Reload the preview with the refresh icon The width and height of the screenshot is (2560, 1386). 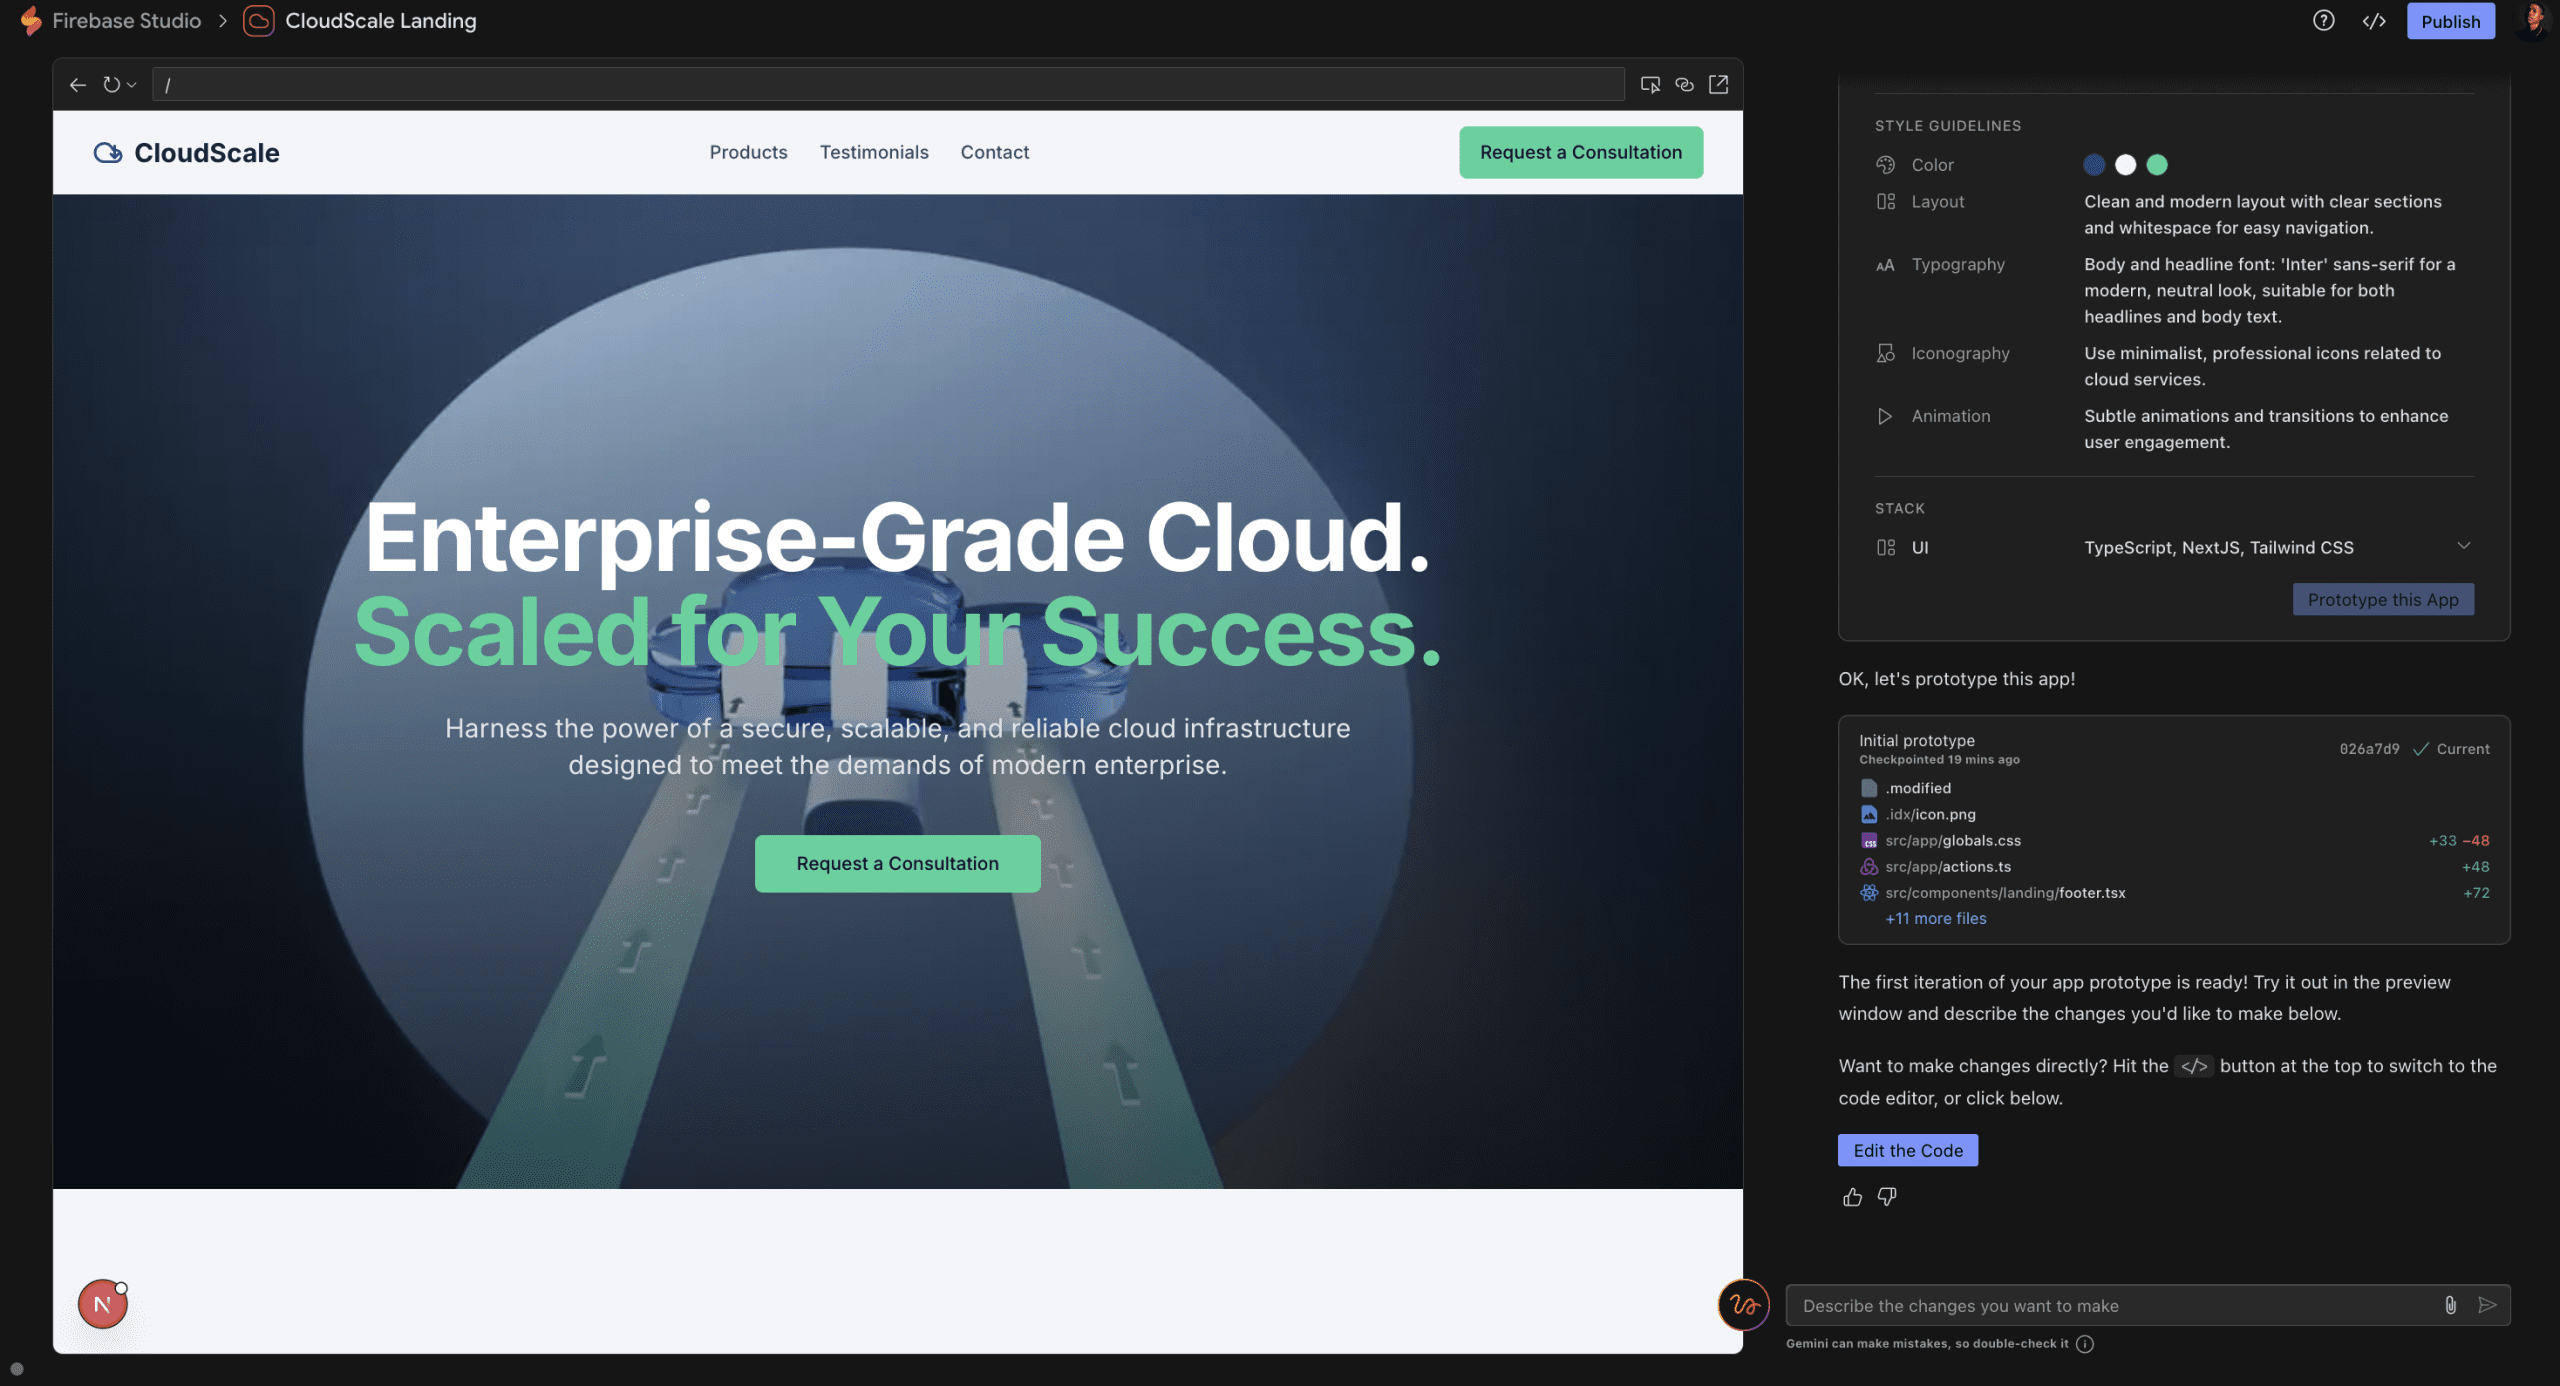[110, 84]
